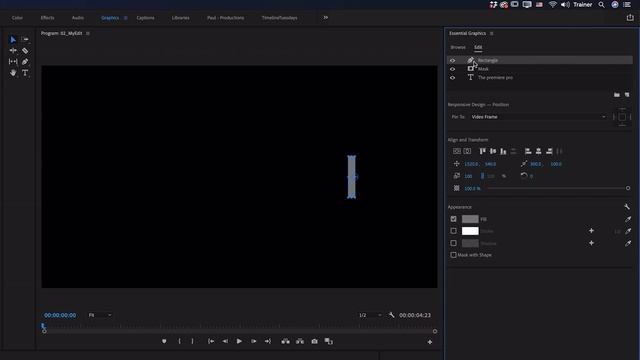
Task: Select the Ripple Edit tool
Action: [13, 51]
